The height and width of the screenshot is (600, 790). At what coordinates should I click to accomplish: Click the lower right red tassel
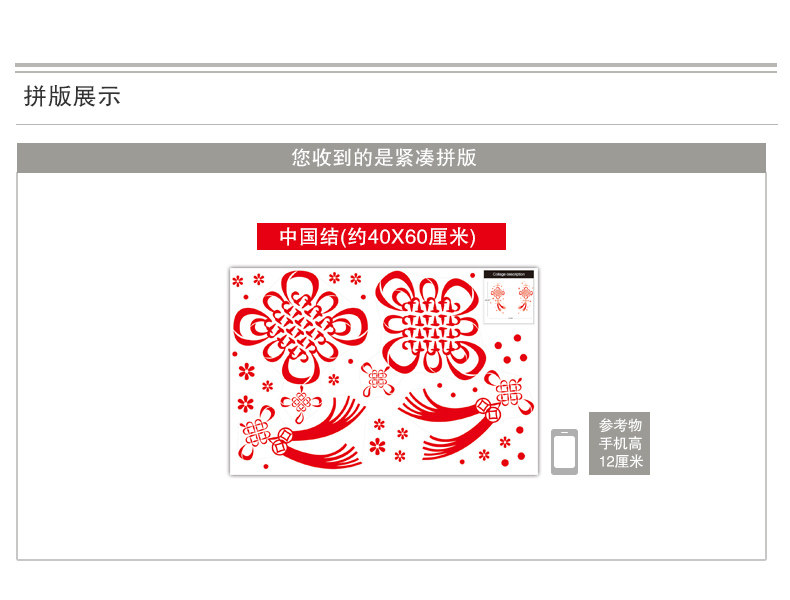pos(443,424)
